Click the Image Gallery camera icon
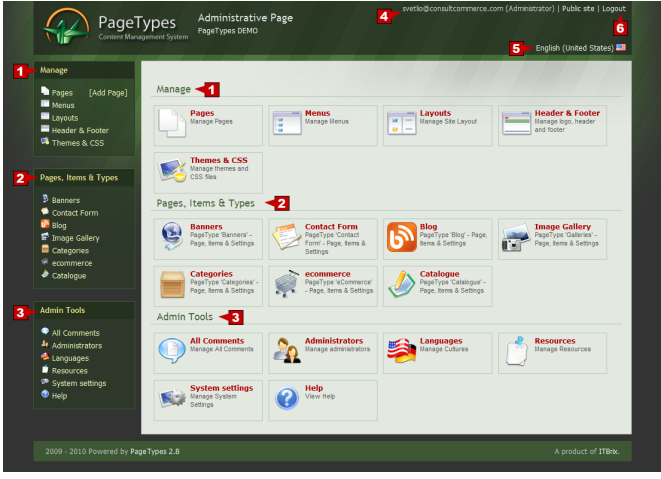Viewport: 661px width, 479px height. coord(516,238)
